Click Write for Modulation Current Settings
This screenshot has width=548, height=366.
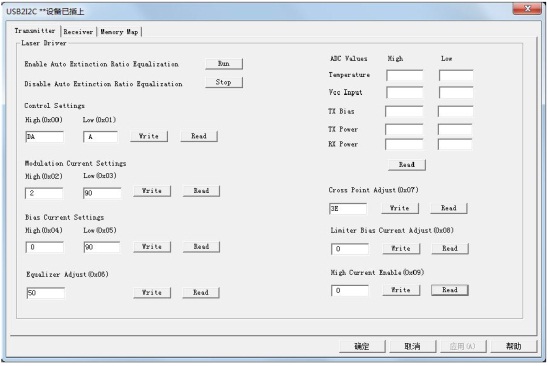click(152, 191)
